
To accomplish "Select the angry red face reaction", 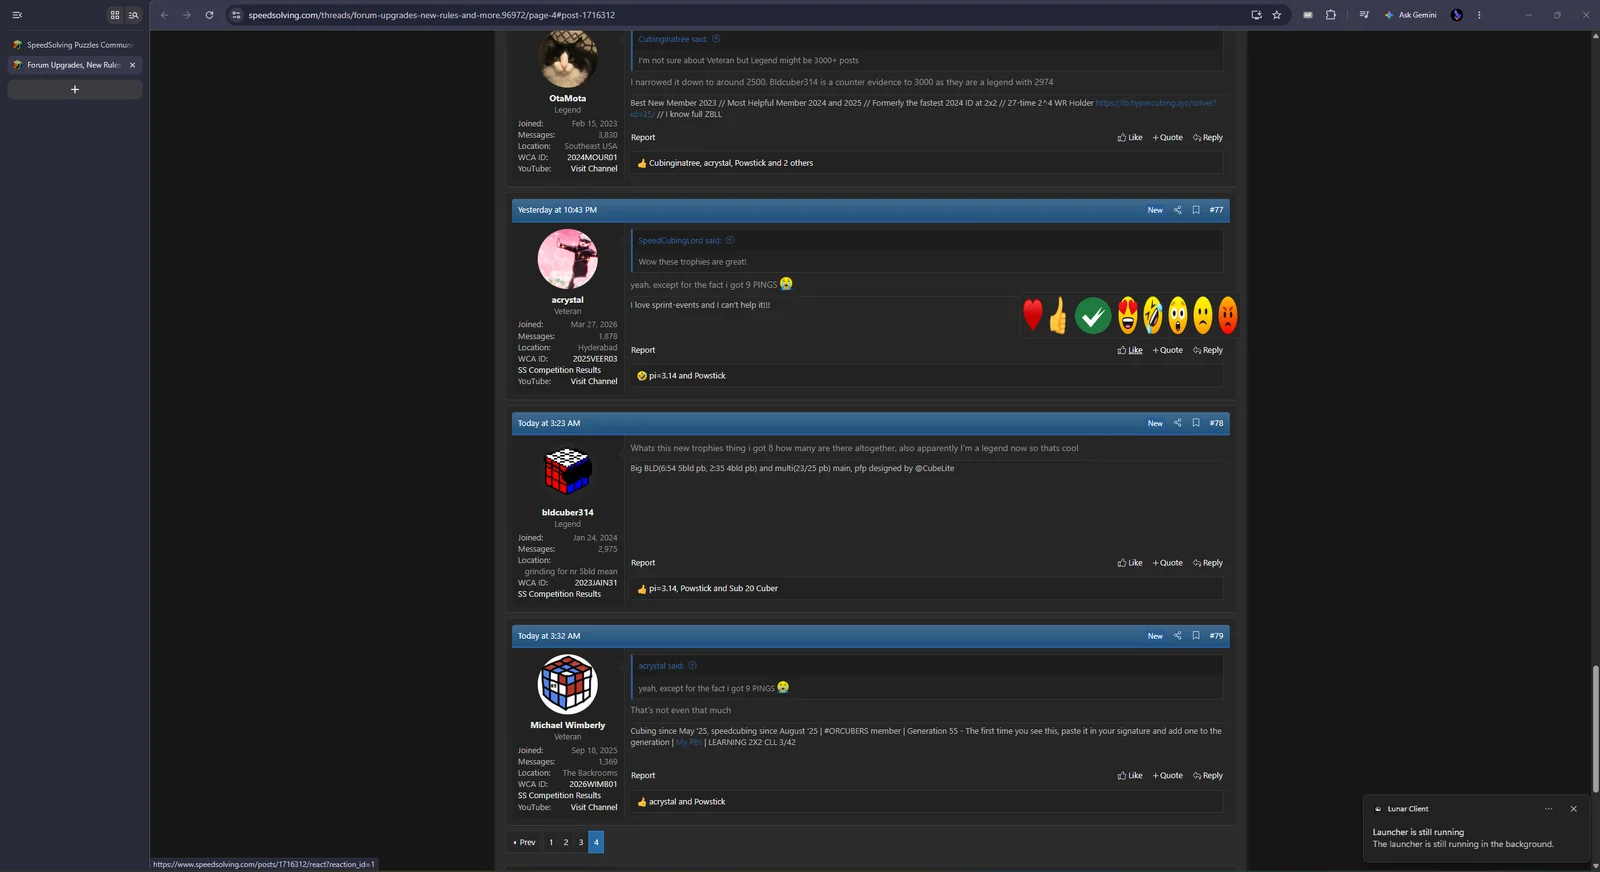I will pyautogui.click(x=1228, y=316).
